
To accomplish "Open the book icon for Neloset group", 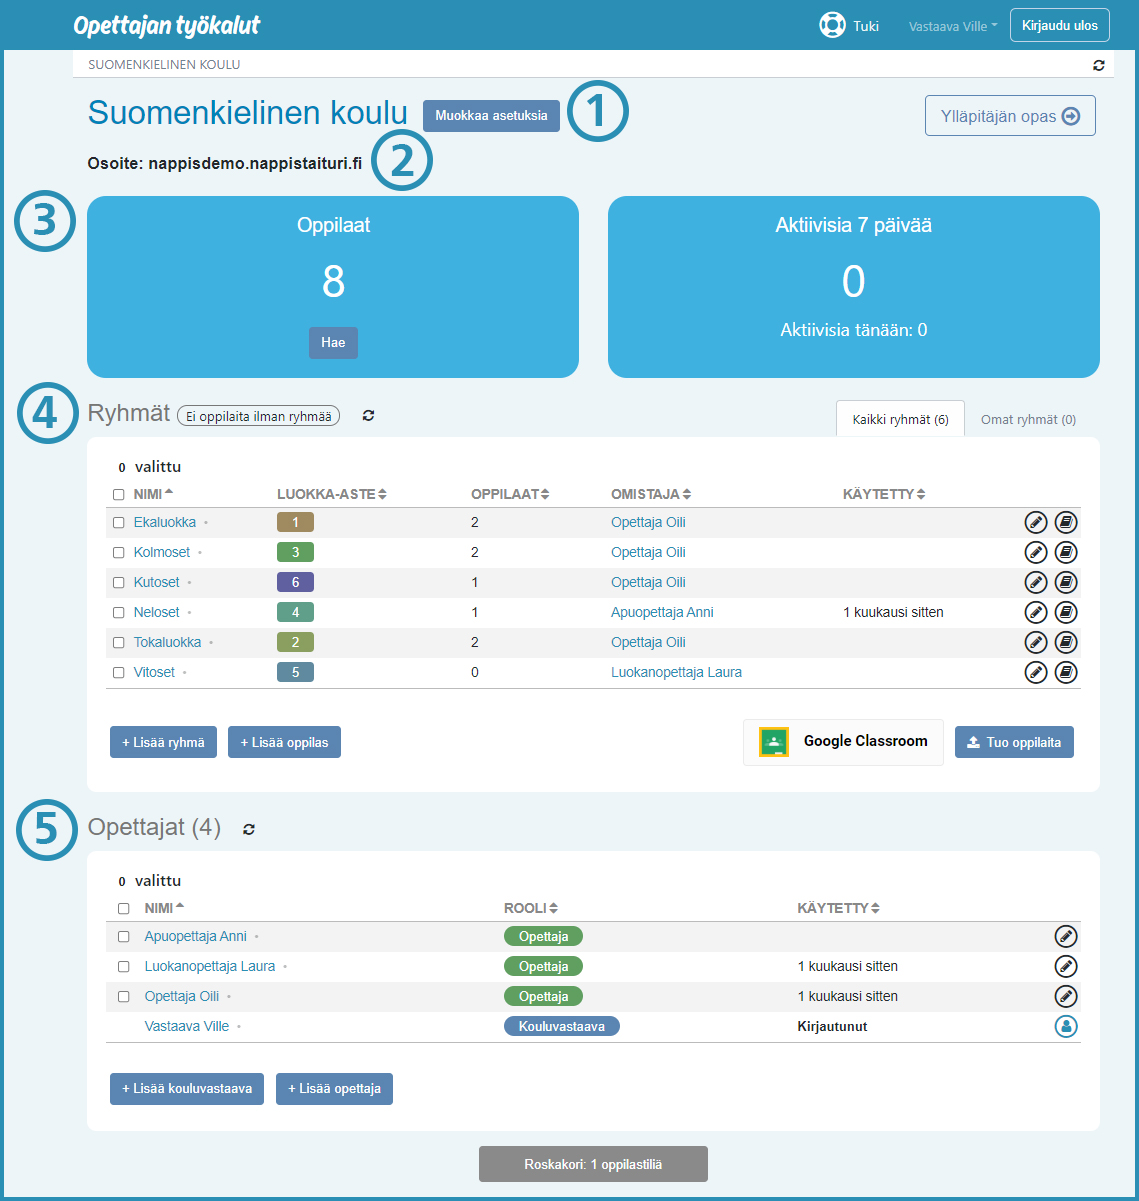I will (x=1066, y=612).
